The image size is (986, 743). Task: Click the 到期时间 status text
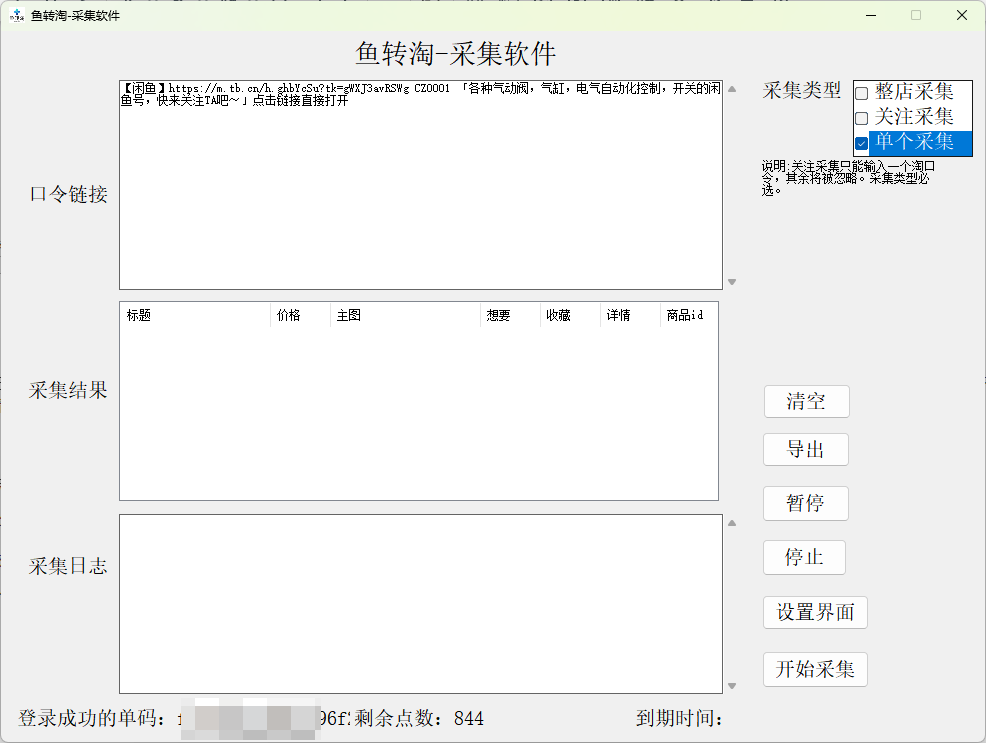click(x=679, y=718)
